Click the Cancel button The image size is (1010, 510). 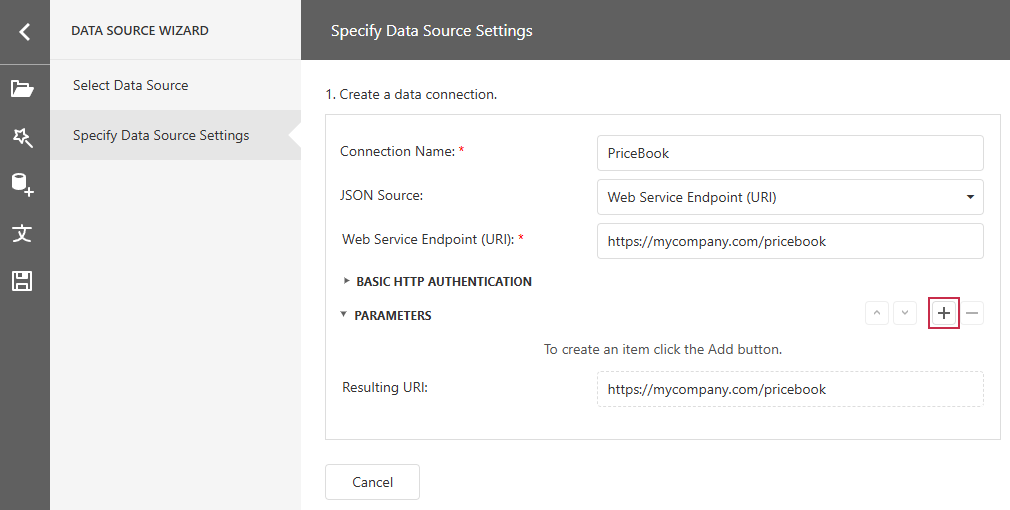pyautogui.click(x=372, y=482)
